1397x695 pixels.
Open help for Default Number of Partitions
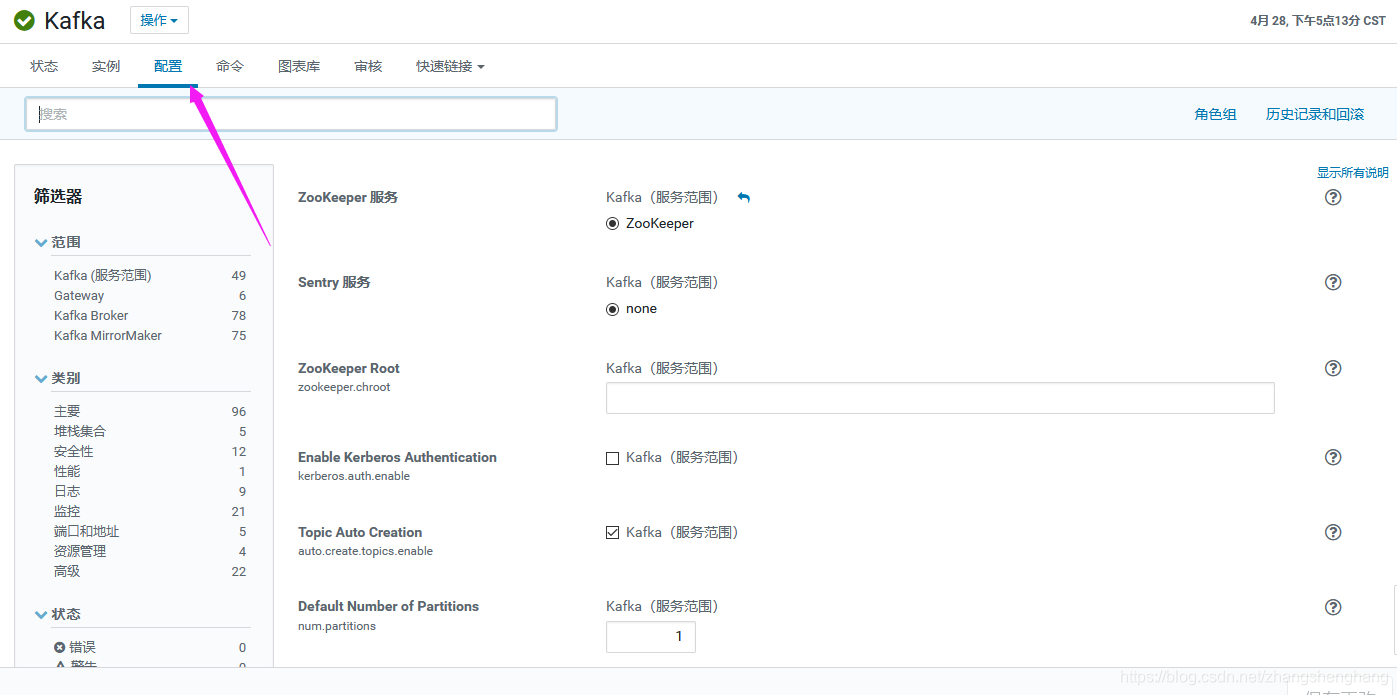click(1333, 607)
